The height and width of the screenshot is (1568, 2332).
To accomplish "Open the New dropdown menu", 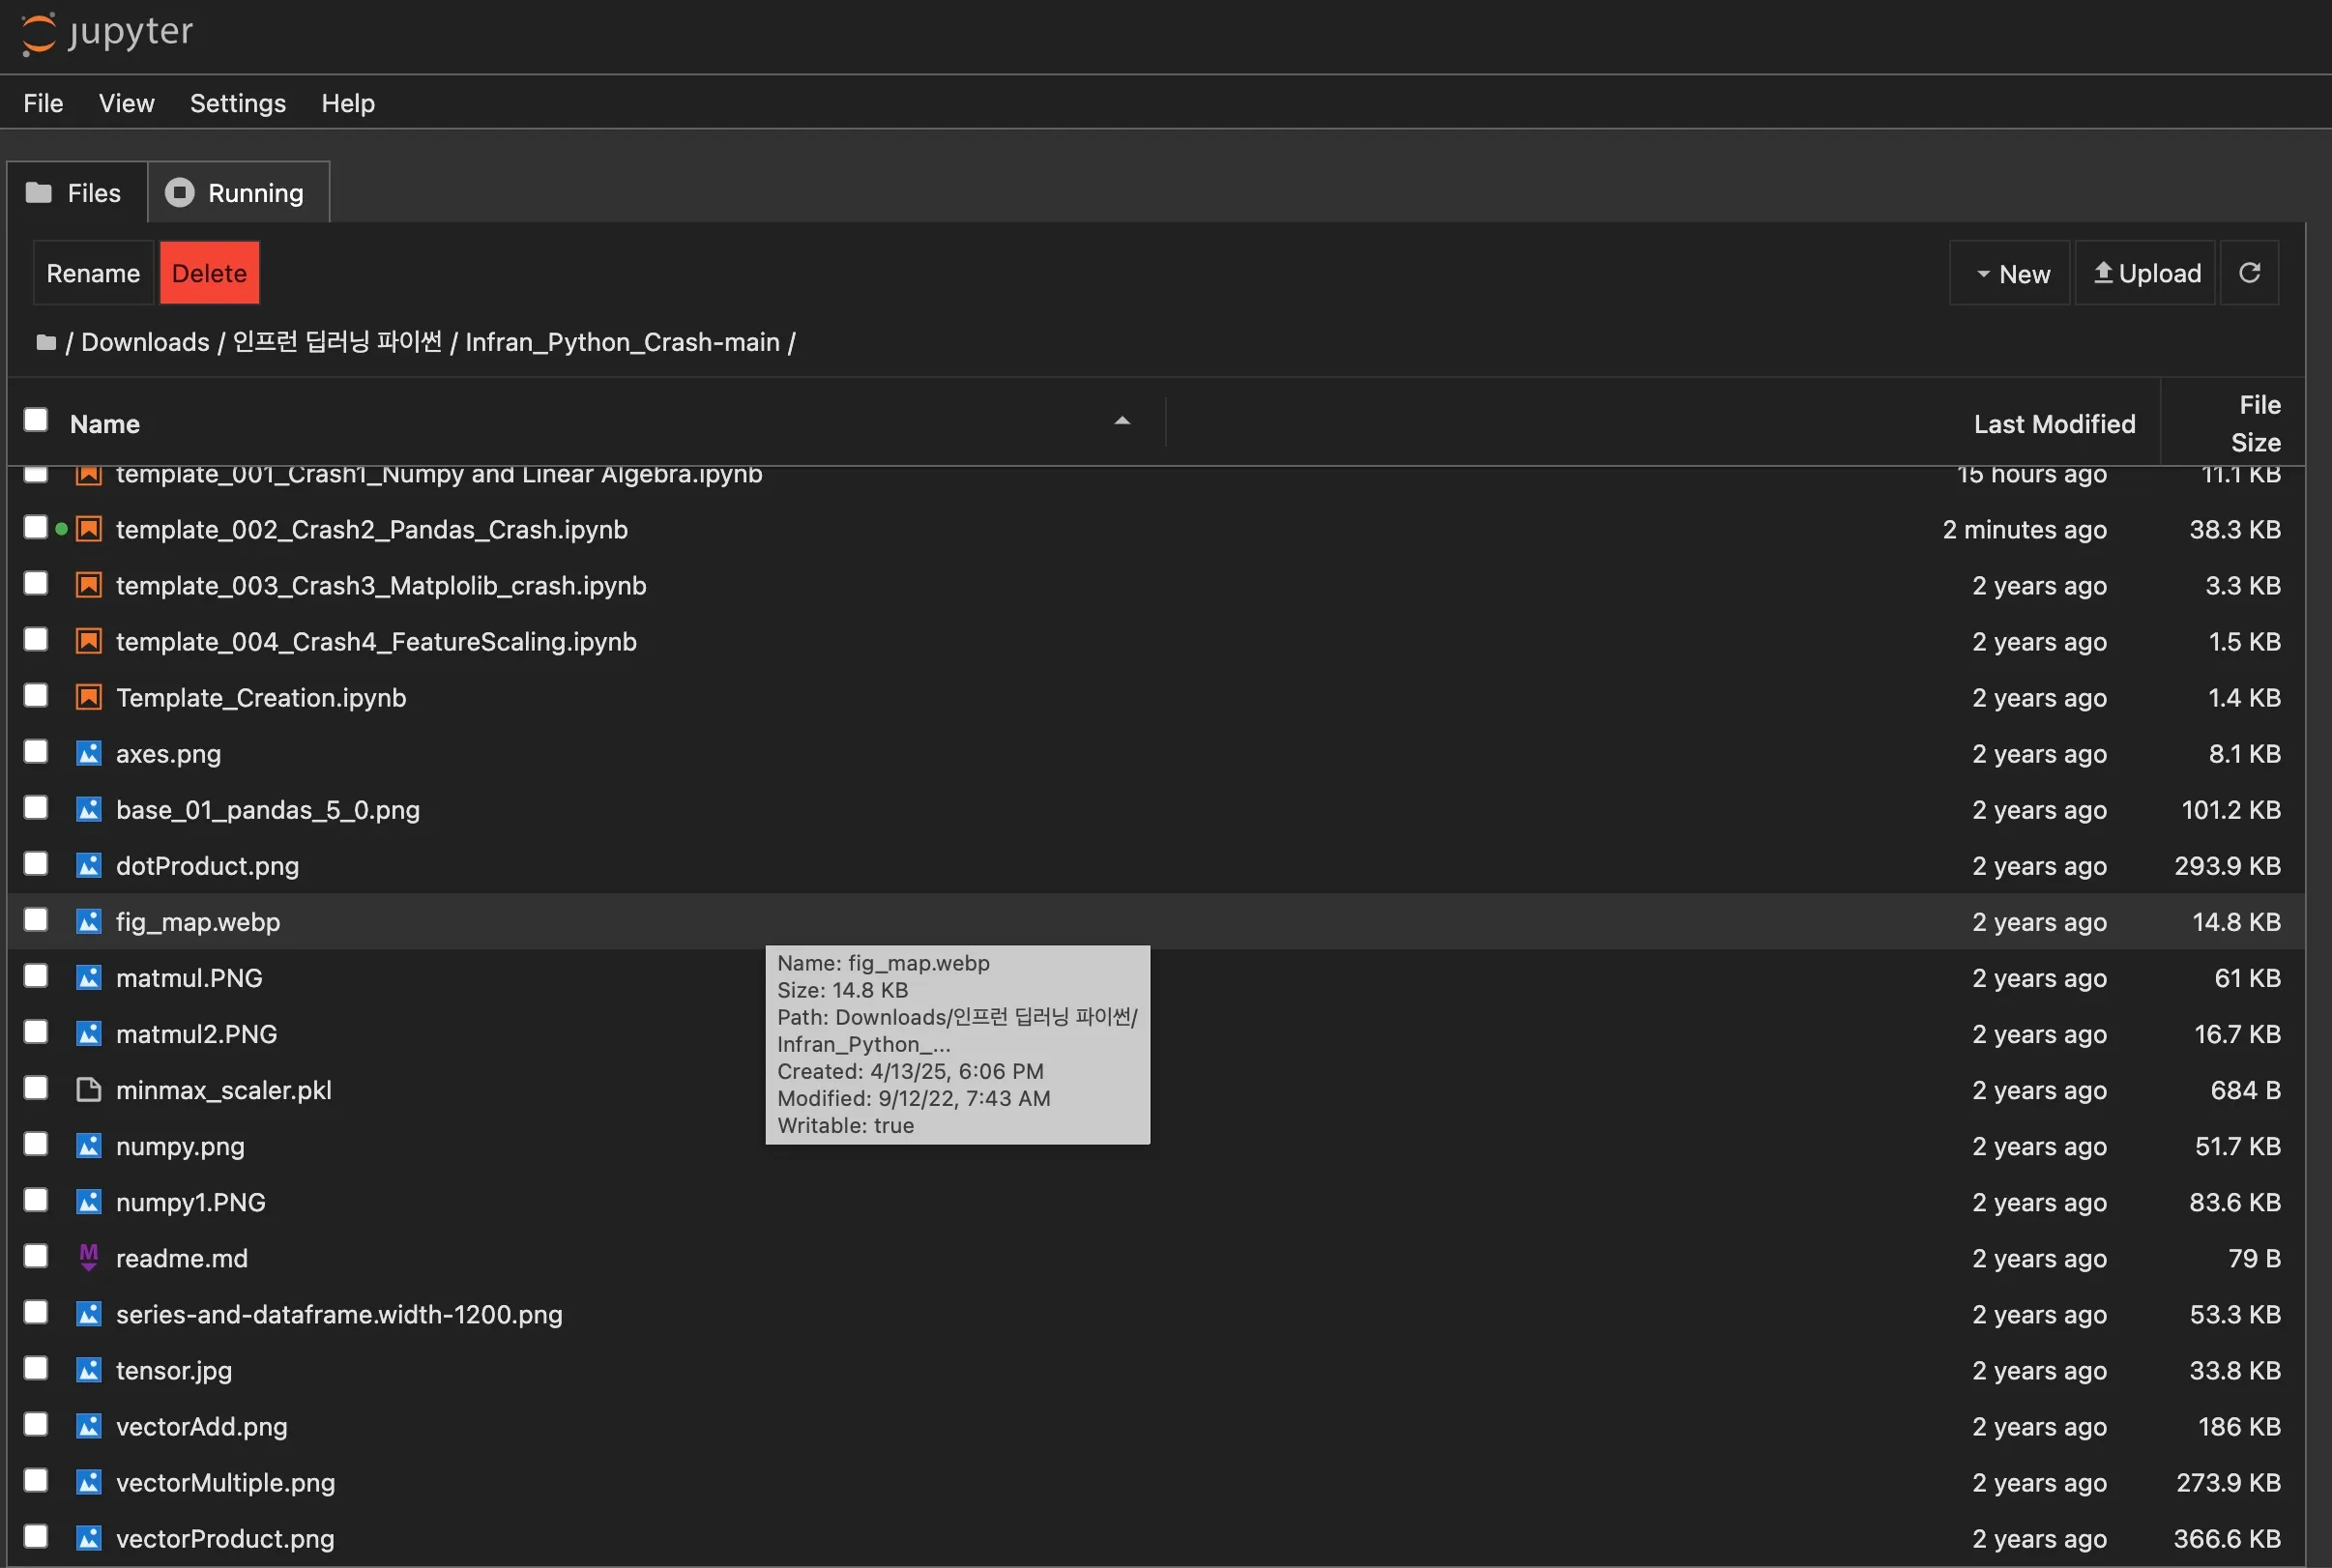I will click(2010, 273).
